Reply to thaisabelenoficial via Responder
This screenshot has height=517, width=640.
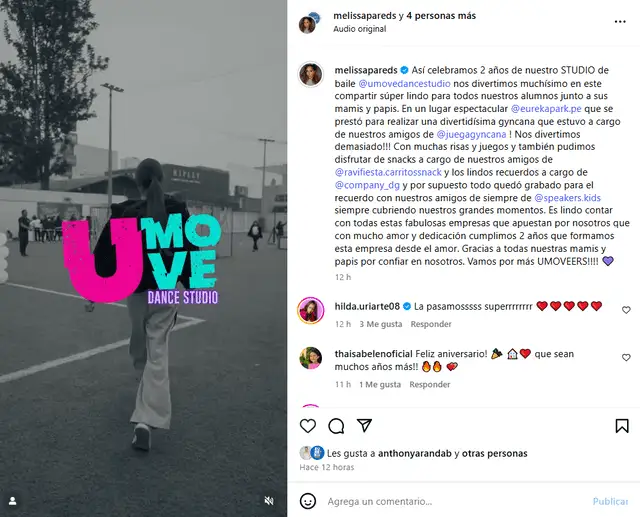pyautogui.click(x=429, y=384)
